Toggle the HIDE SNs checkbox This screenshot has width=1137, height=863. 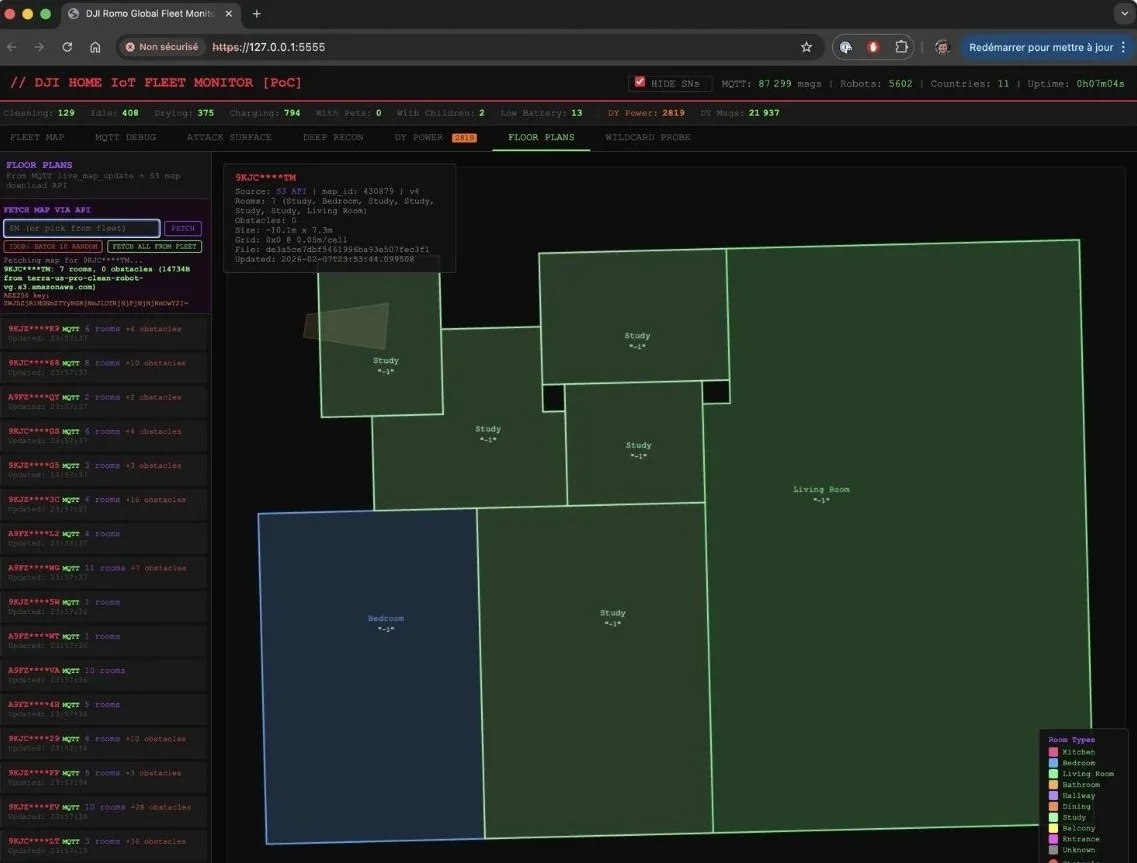[640, 82]
